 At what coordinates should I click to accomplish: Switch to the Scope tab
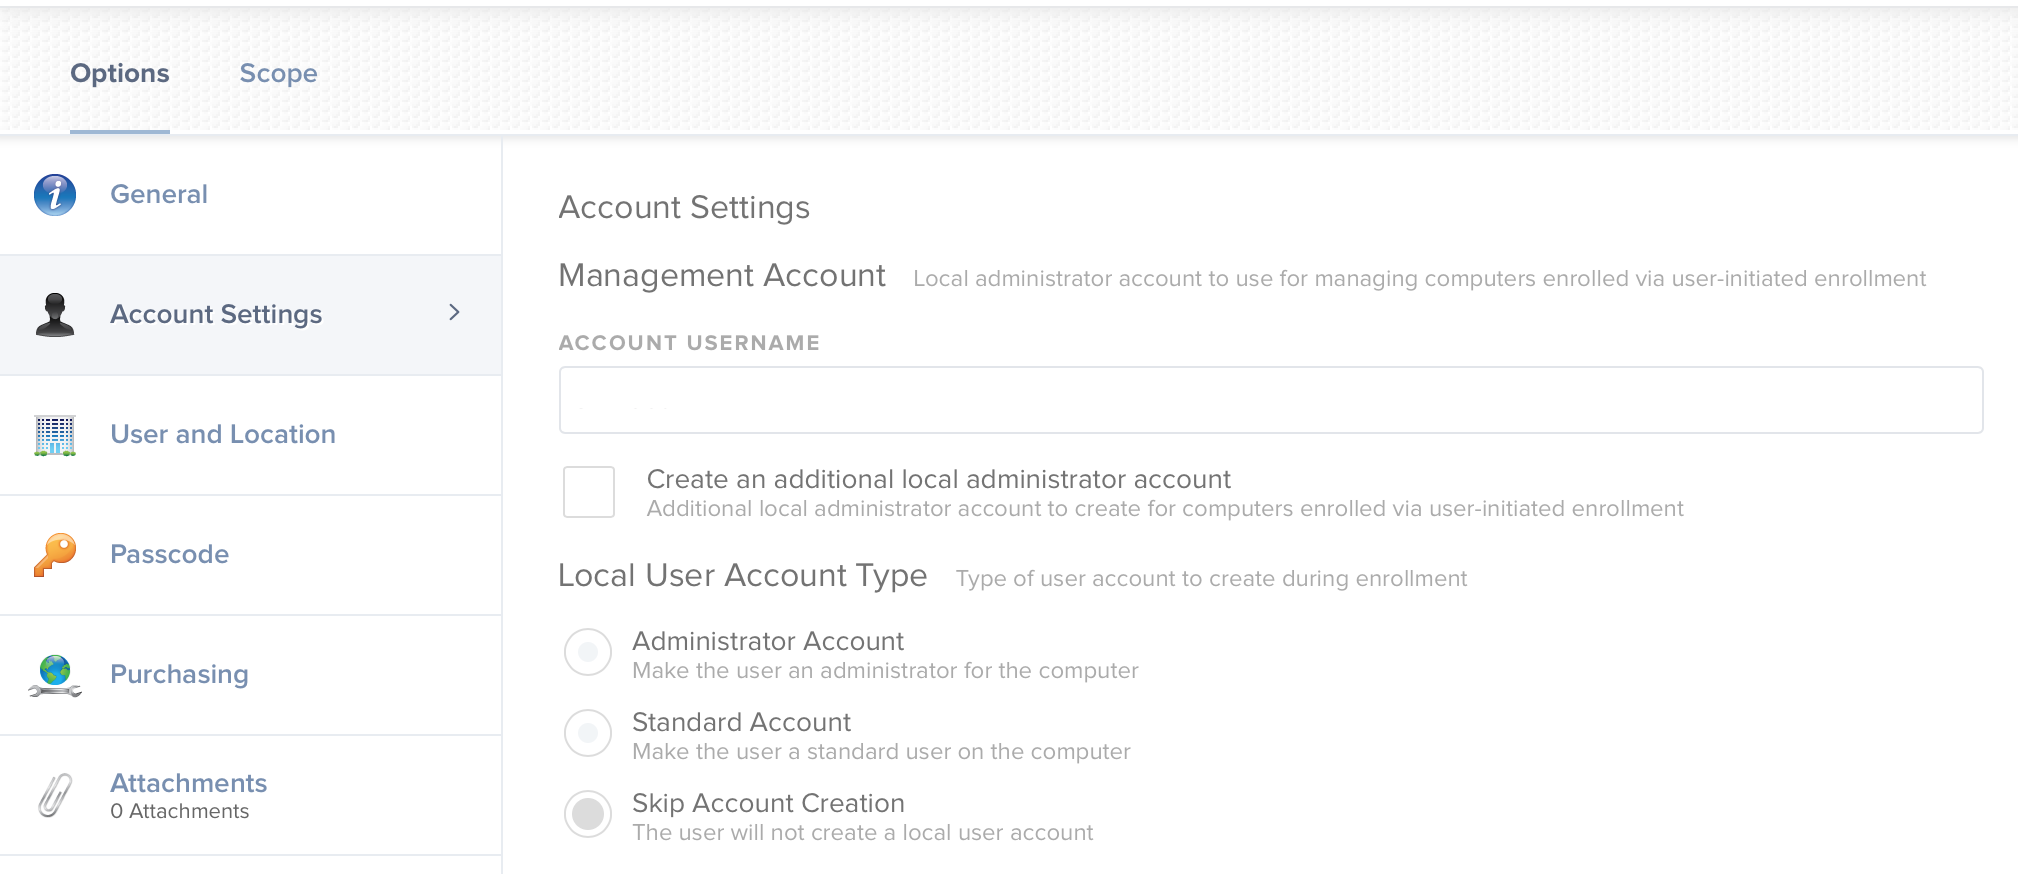coord(278,73)
